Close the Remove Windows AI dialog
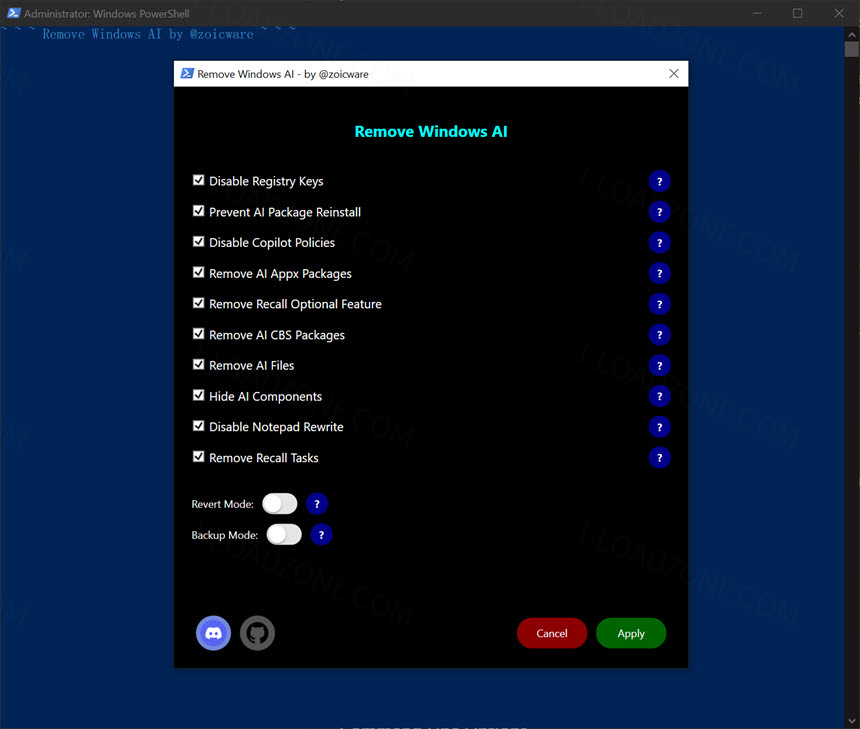 click(x=674, y=74)
